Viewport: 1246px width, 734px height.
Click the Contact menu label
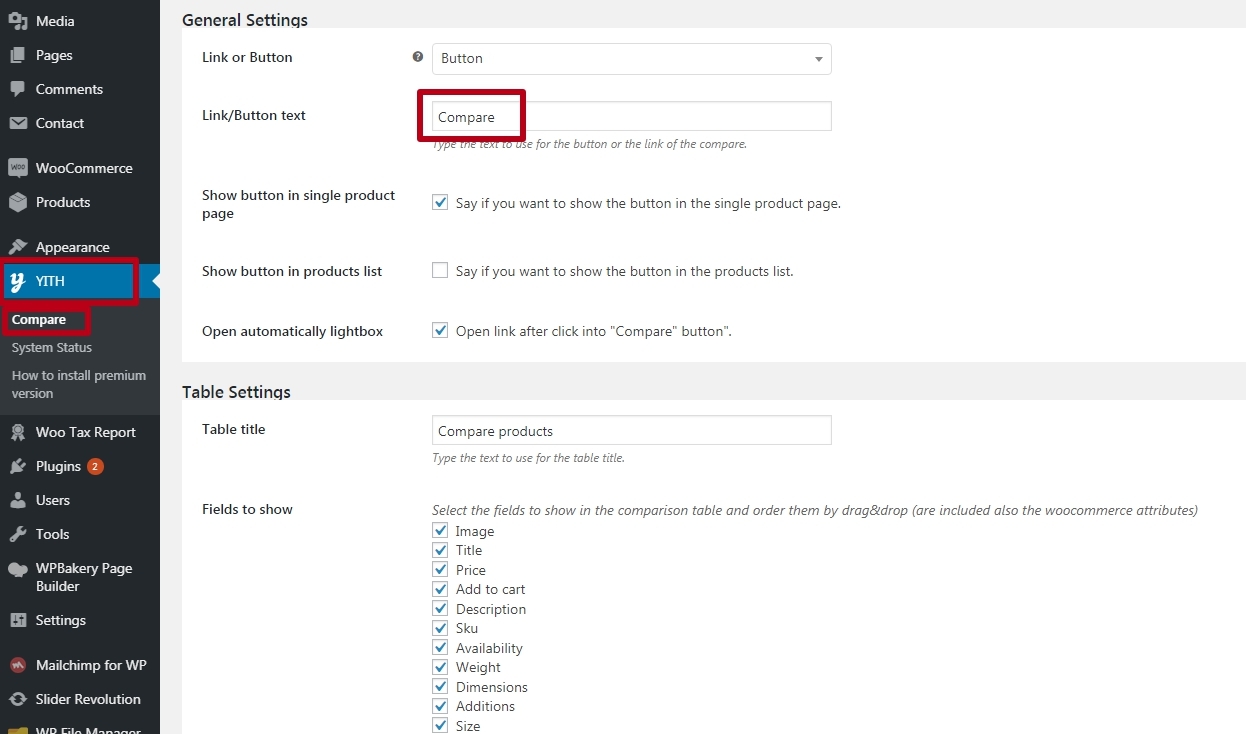[x=60, y=123]
